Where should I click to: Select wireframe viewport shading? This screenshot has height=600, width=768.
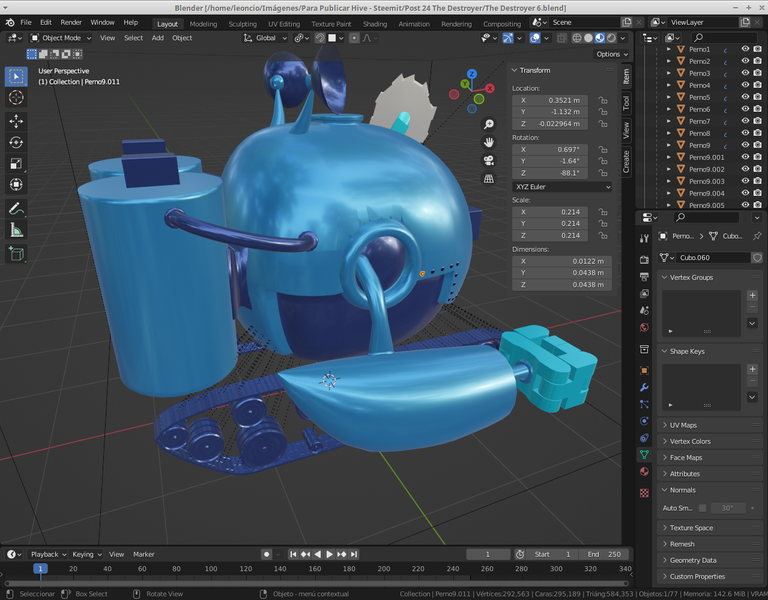point(577,38)
